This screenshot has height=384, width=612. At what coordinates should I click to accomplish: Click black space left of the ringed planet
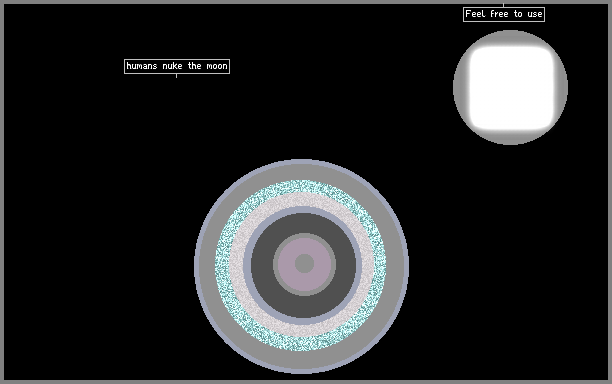tap(98, 265)
